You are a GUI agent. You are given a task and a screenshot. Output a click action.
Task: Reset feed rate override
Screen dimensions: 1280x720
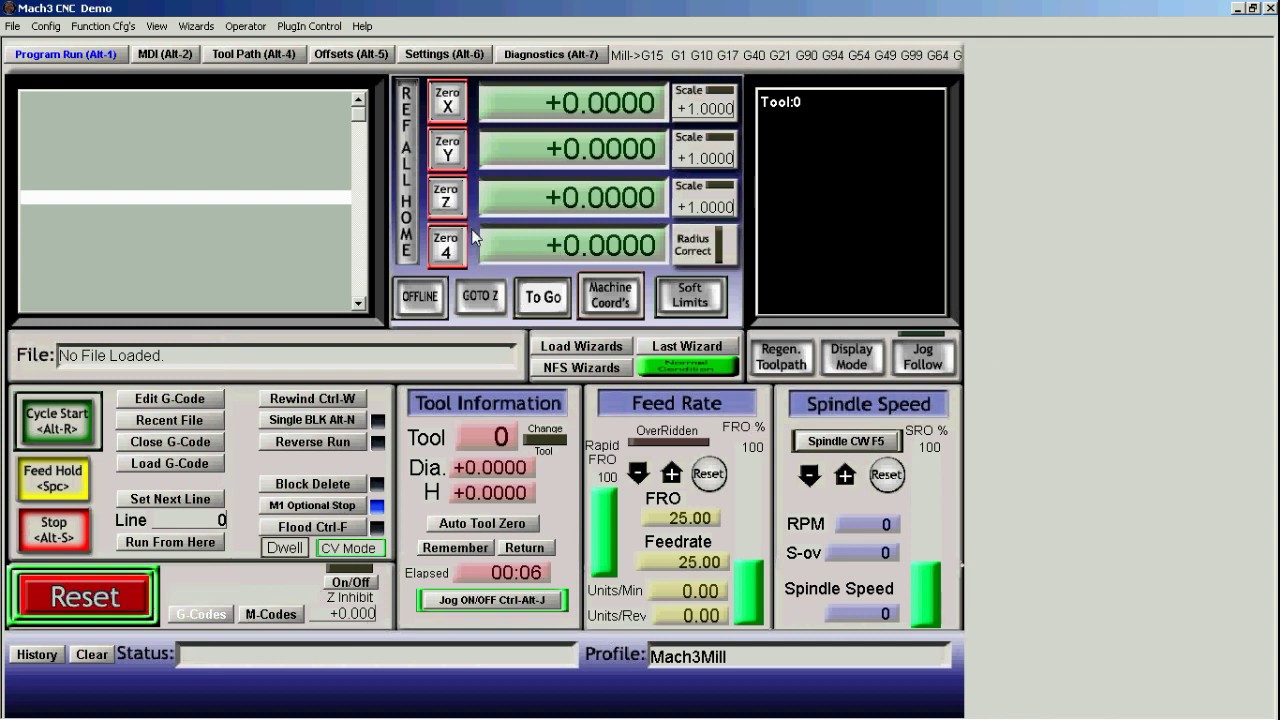point(708,474)
